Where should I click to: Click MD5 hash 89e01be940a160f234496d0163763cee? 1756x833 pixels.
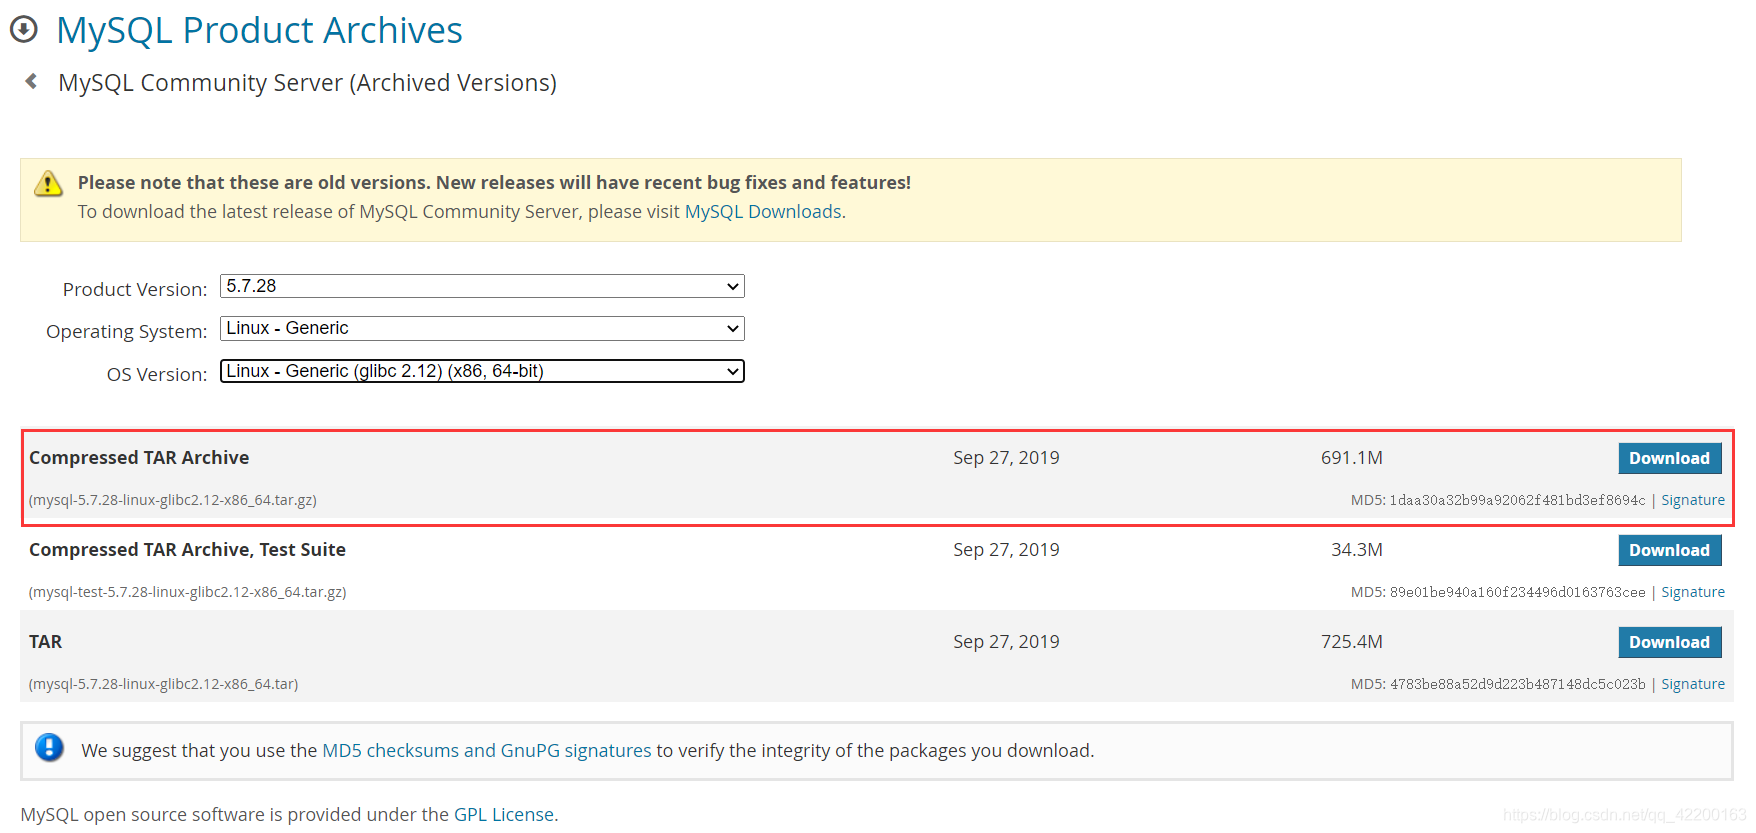(1517, 592)
